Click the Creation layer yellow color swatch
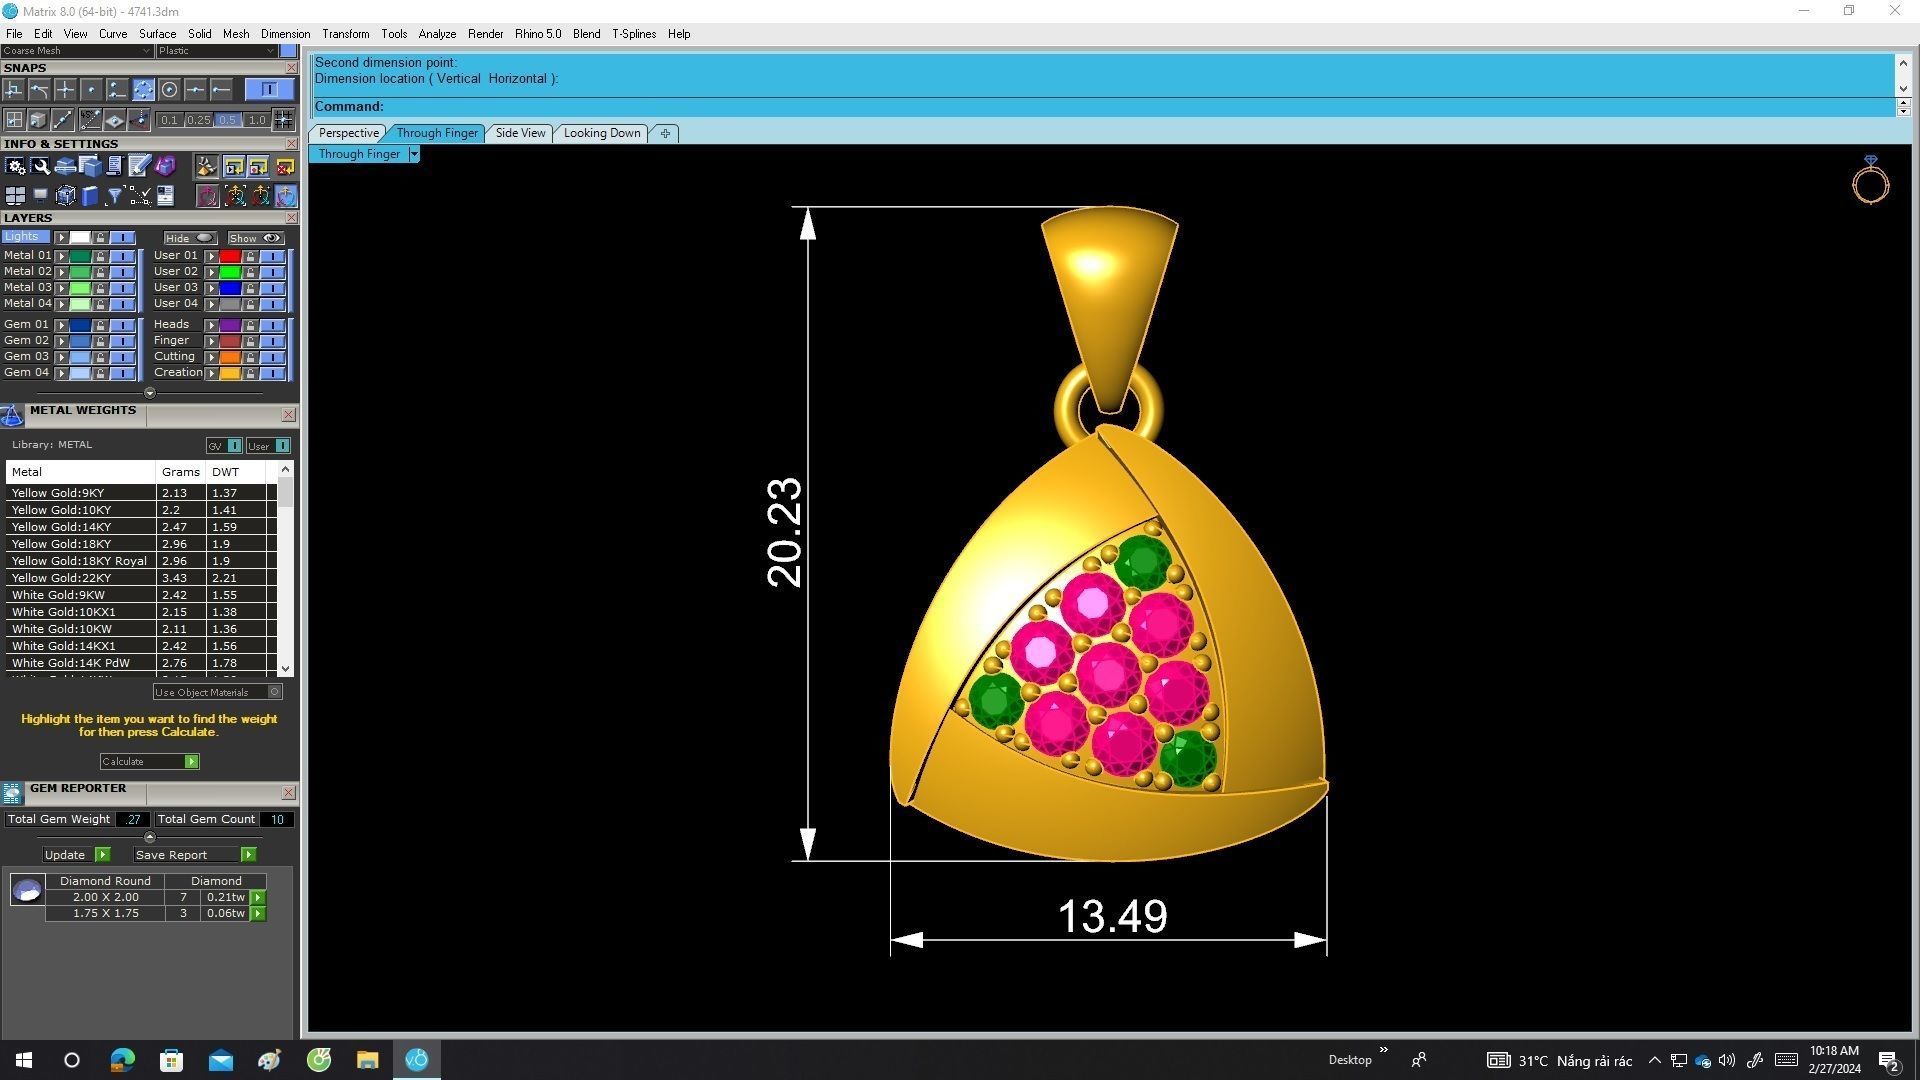 coord(230,373)
